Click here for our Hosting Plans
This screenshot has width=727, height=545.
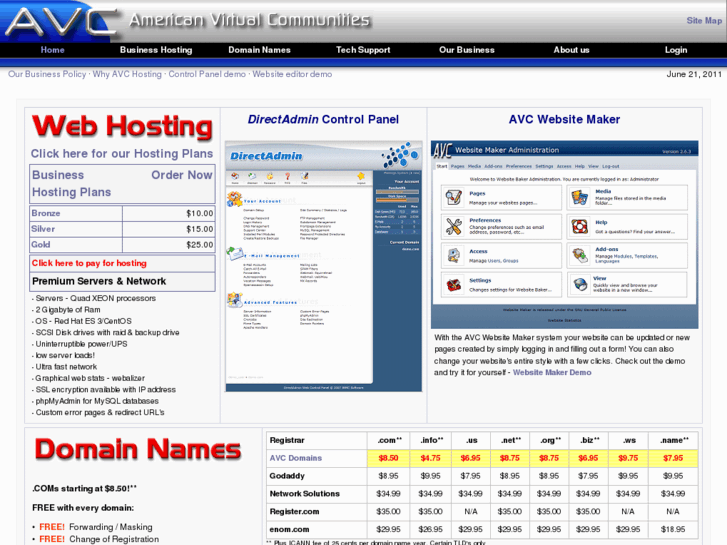[122, 154]
